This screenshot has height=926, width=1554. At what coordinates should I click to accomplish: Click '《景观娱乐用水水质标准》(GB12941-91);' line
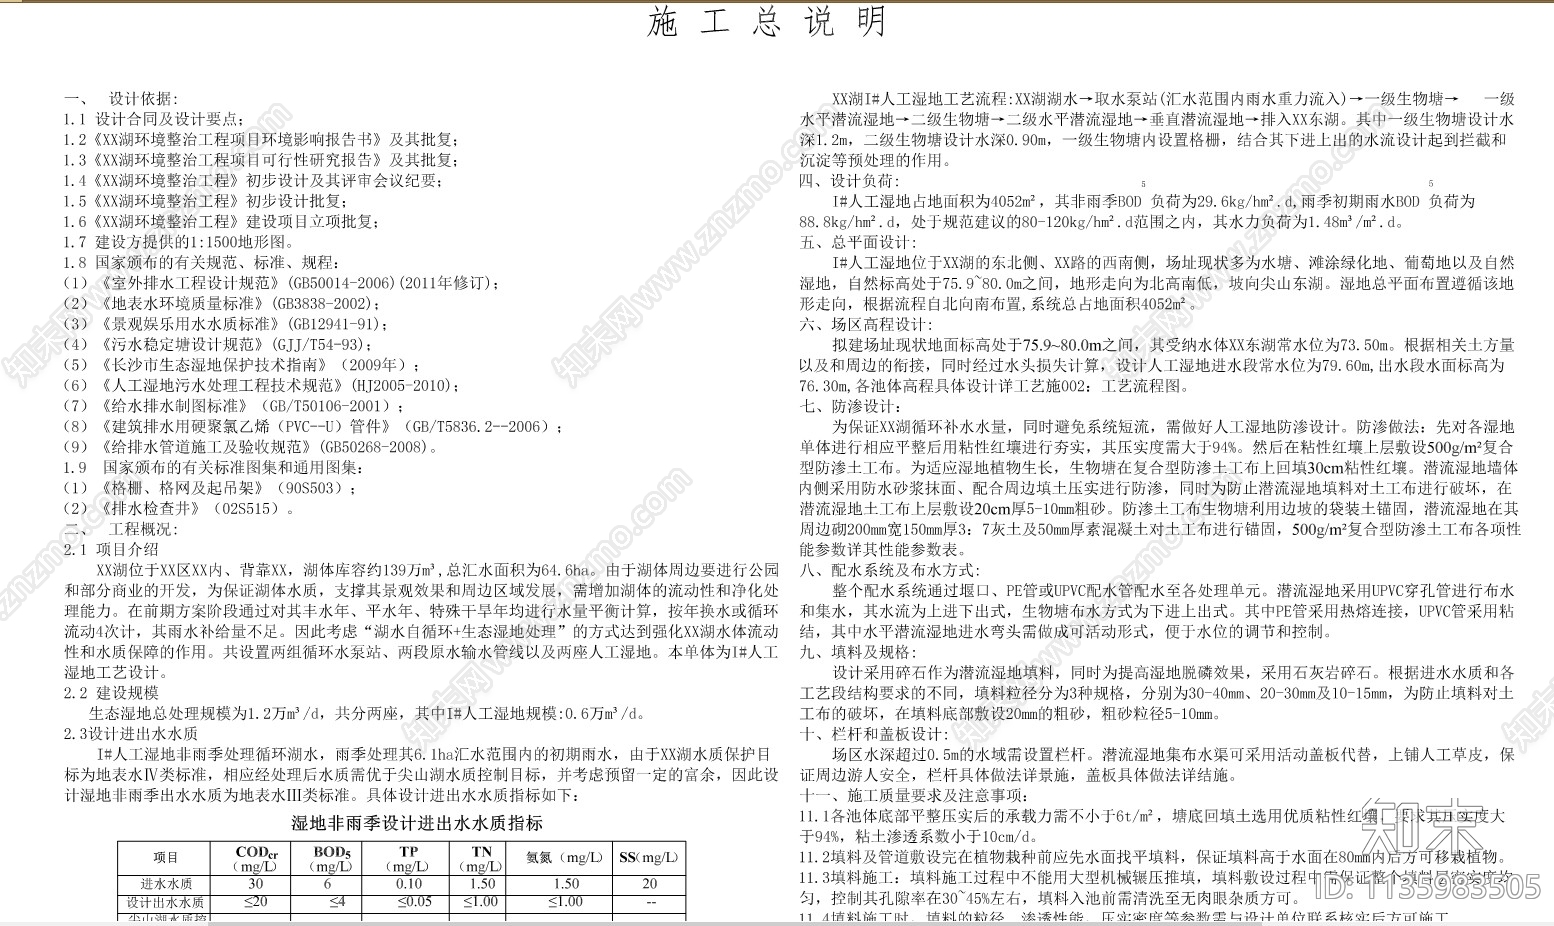click(x=226, y=324)
